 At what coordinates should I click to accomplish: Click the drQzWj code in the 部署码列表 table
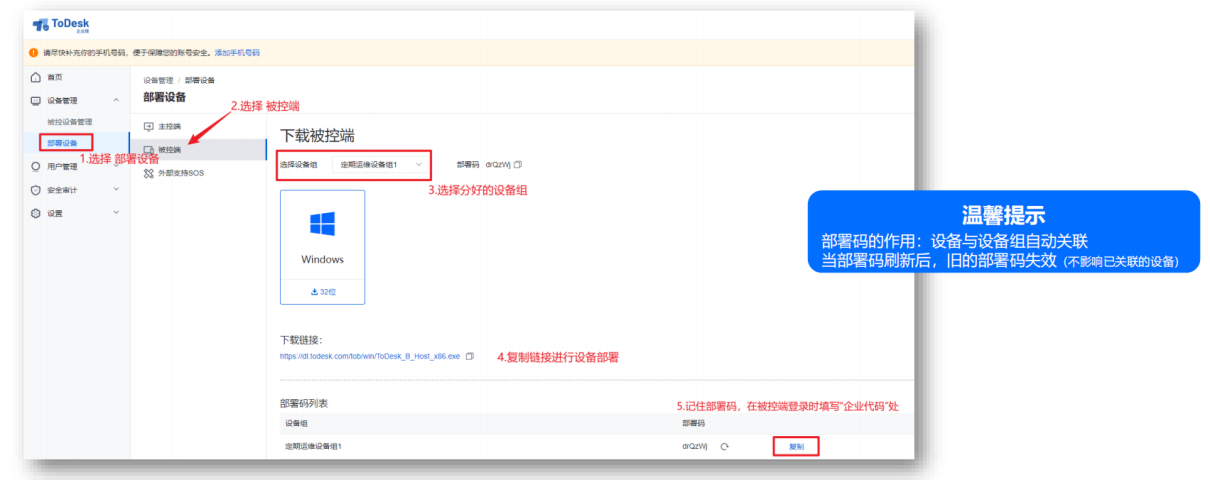click(695, 446)
